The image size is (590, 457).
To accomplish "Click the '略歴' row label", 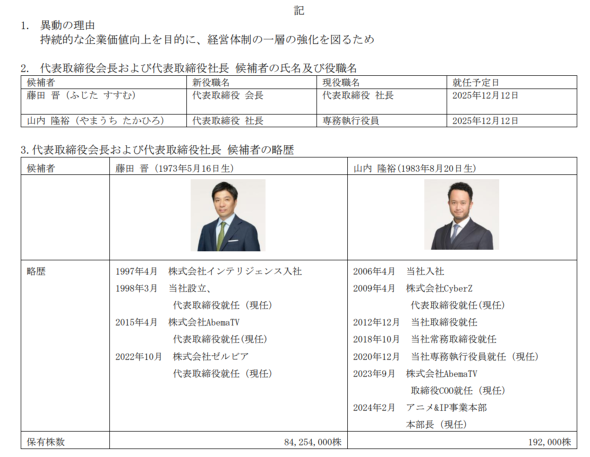I will tap(36, 271).
